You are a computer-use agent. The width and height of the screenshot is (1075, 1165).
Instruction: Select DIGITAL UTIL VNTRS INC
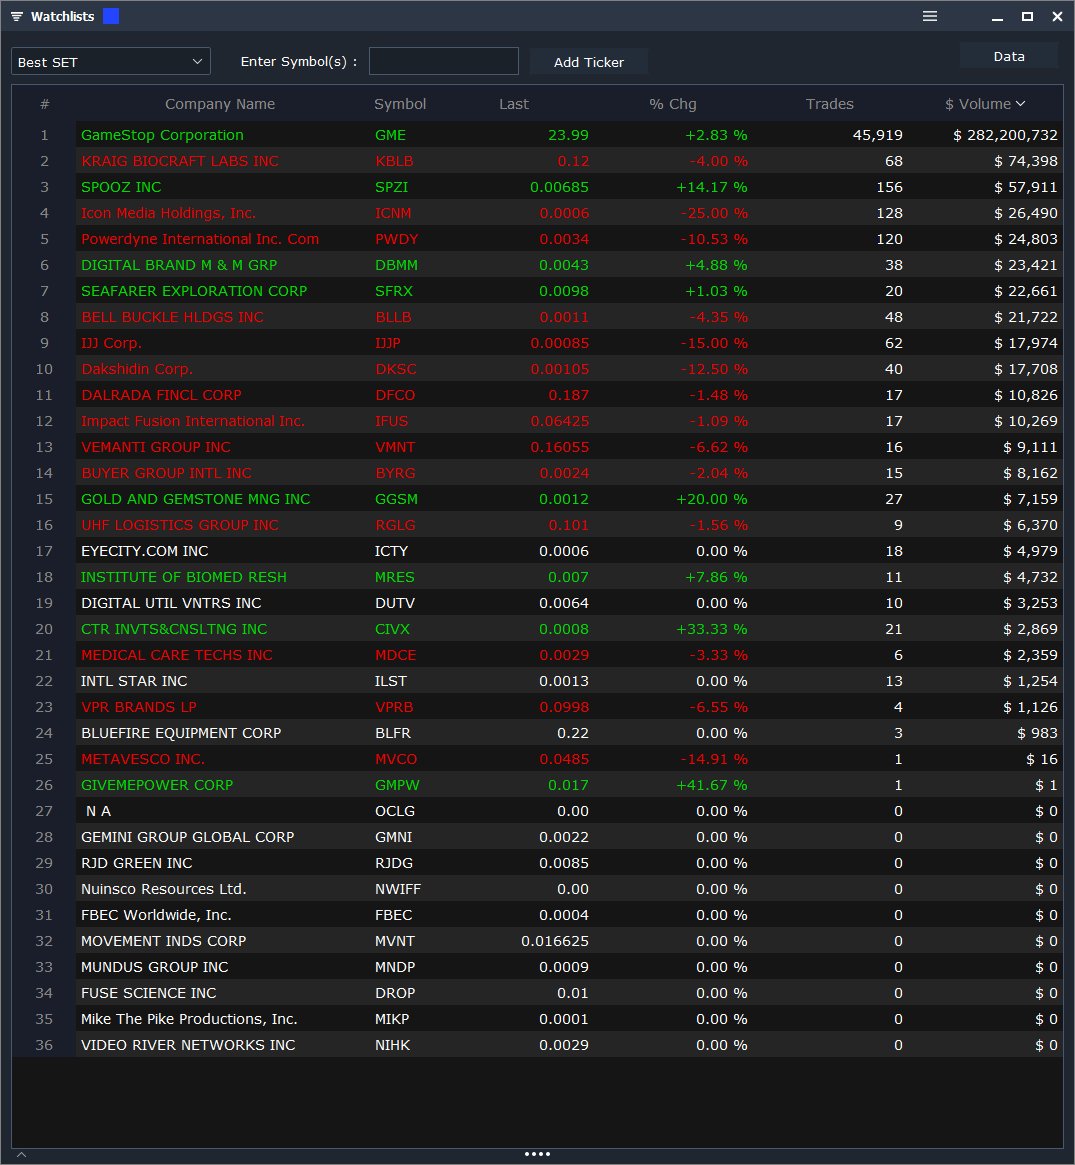[172, 603]
